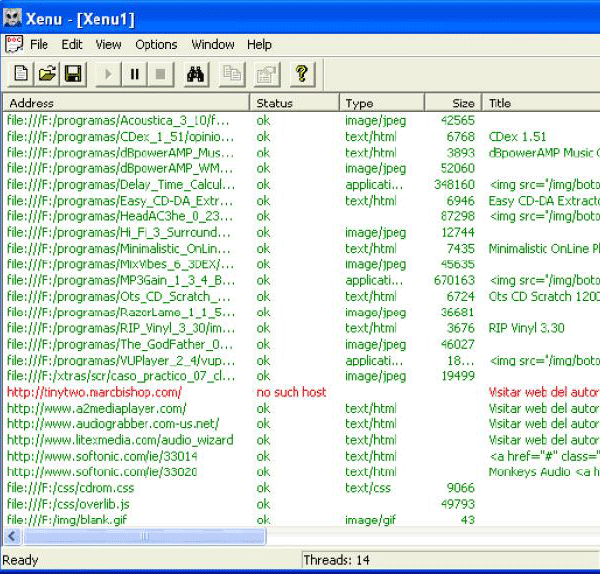Pause checking with the pause button
The height and width of the screenshot is (574, 600).
(x=134, y=74)
